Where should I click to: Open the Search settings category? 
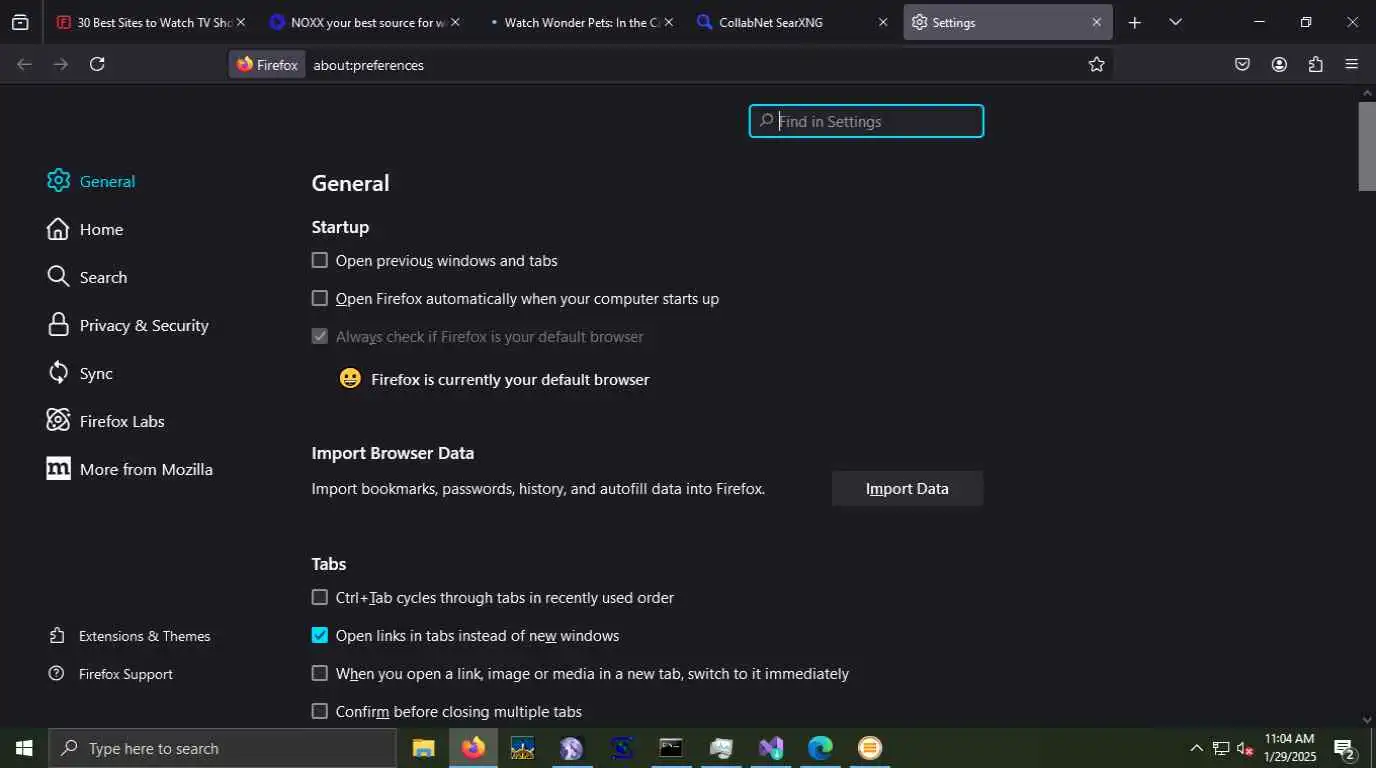coord(87,277)
